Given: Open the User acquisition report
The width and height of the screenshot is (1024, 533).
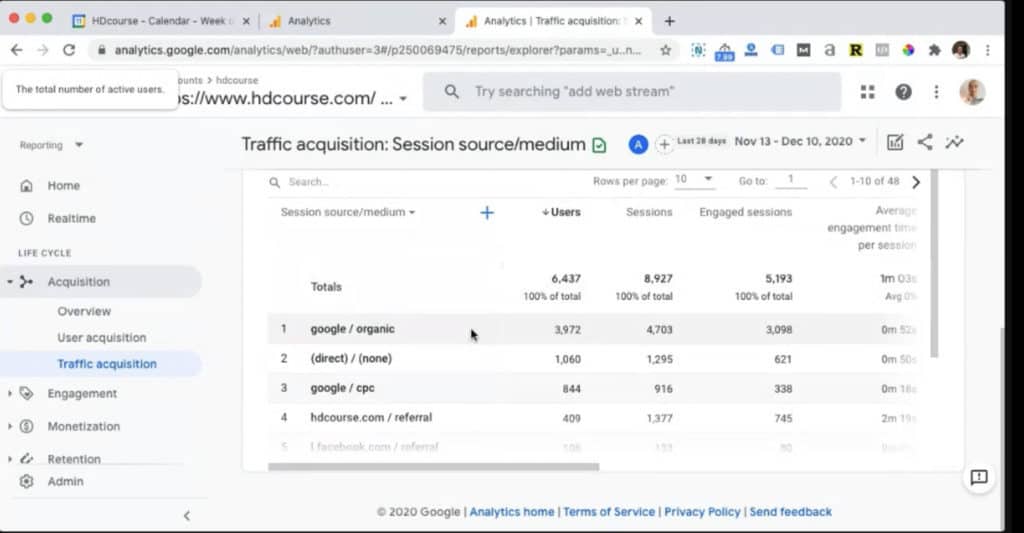Looking at the screenshot, I should [x=102, y=338].
